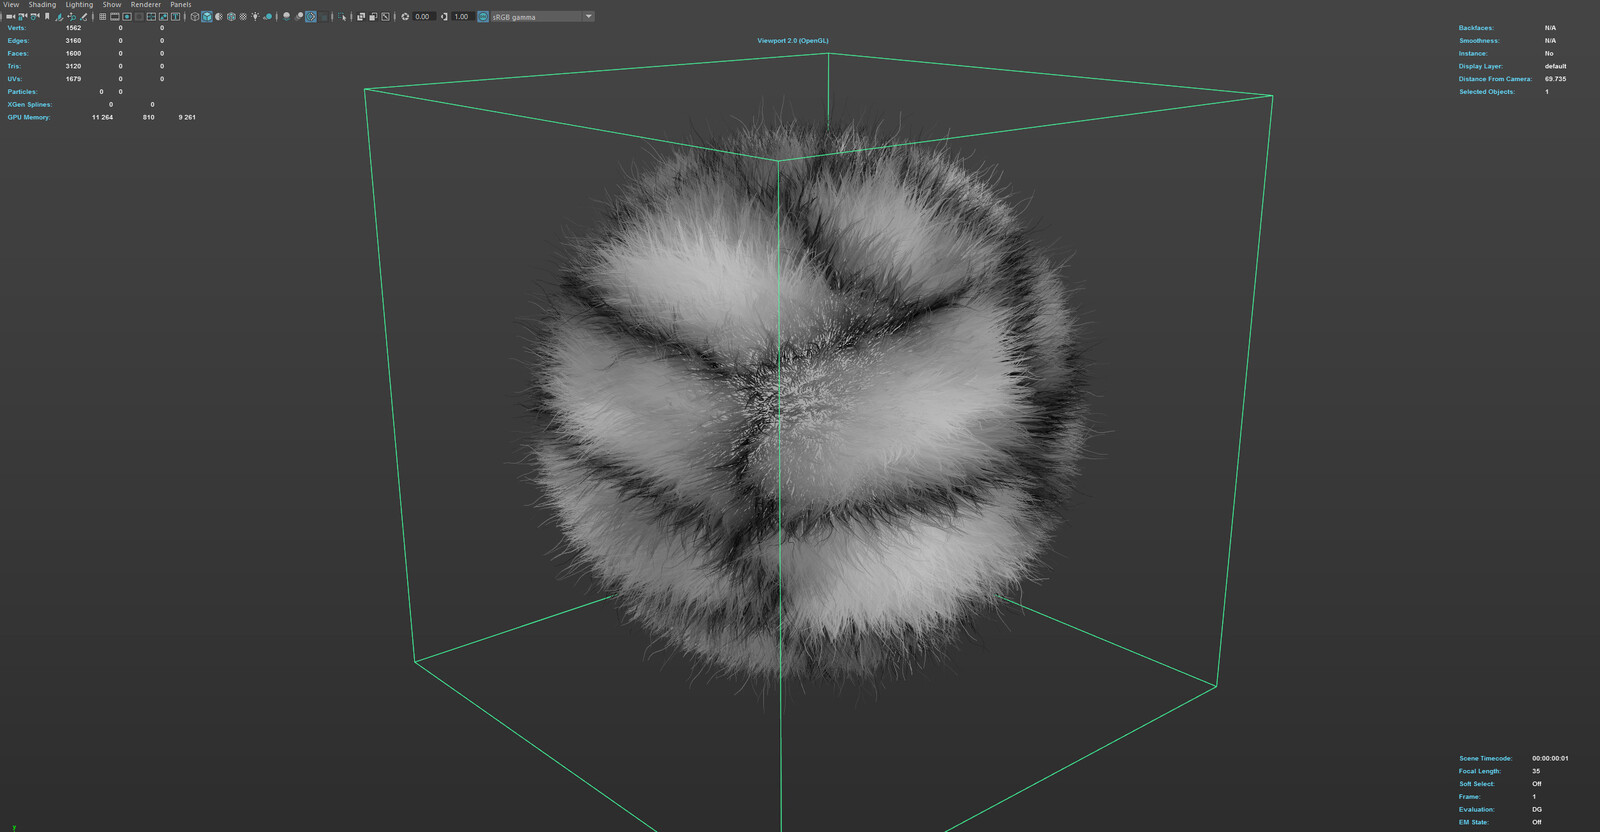The width and height of the screenshot is (1600, 832).
Task: Open the Show menu
Action: click(112, 4)
